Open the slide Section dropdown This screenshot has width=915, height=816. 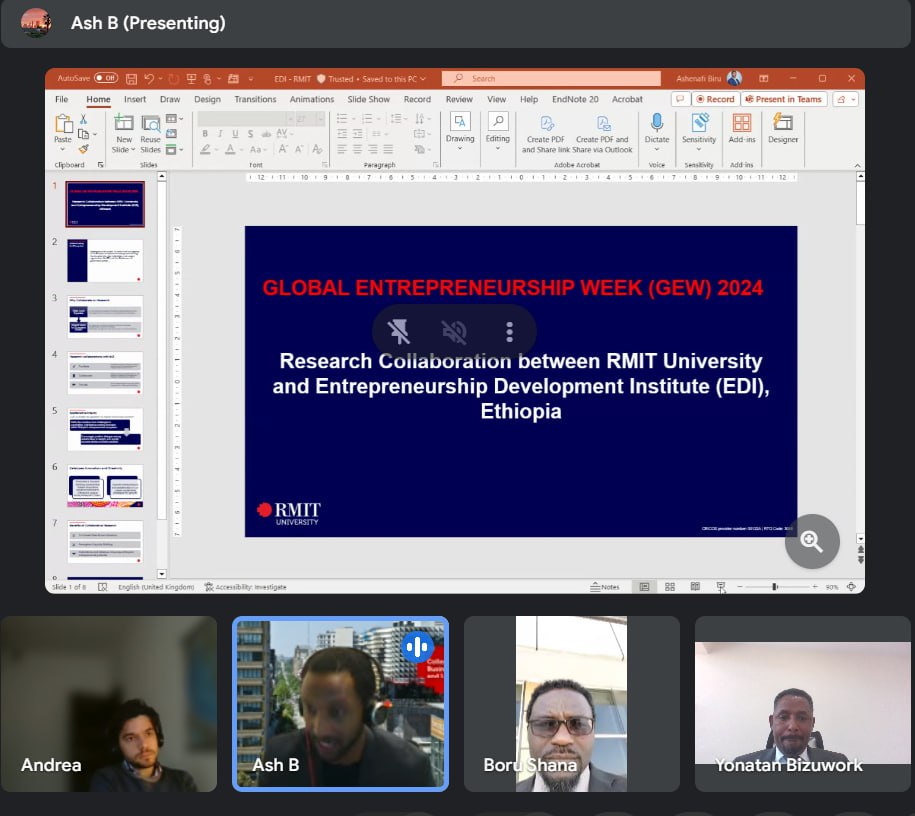174,150
